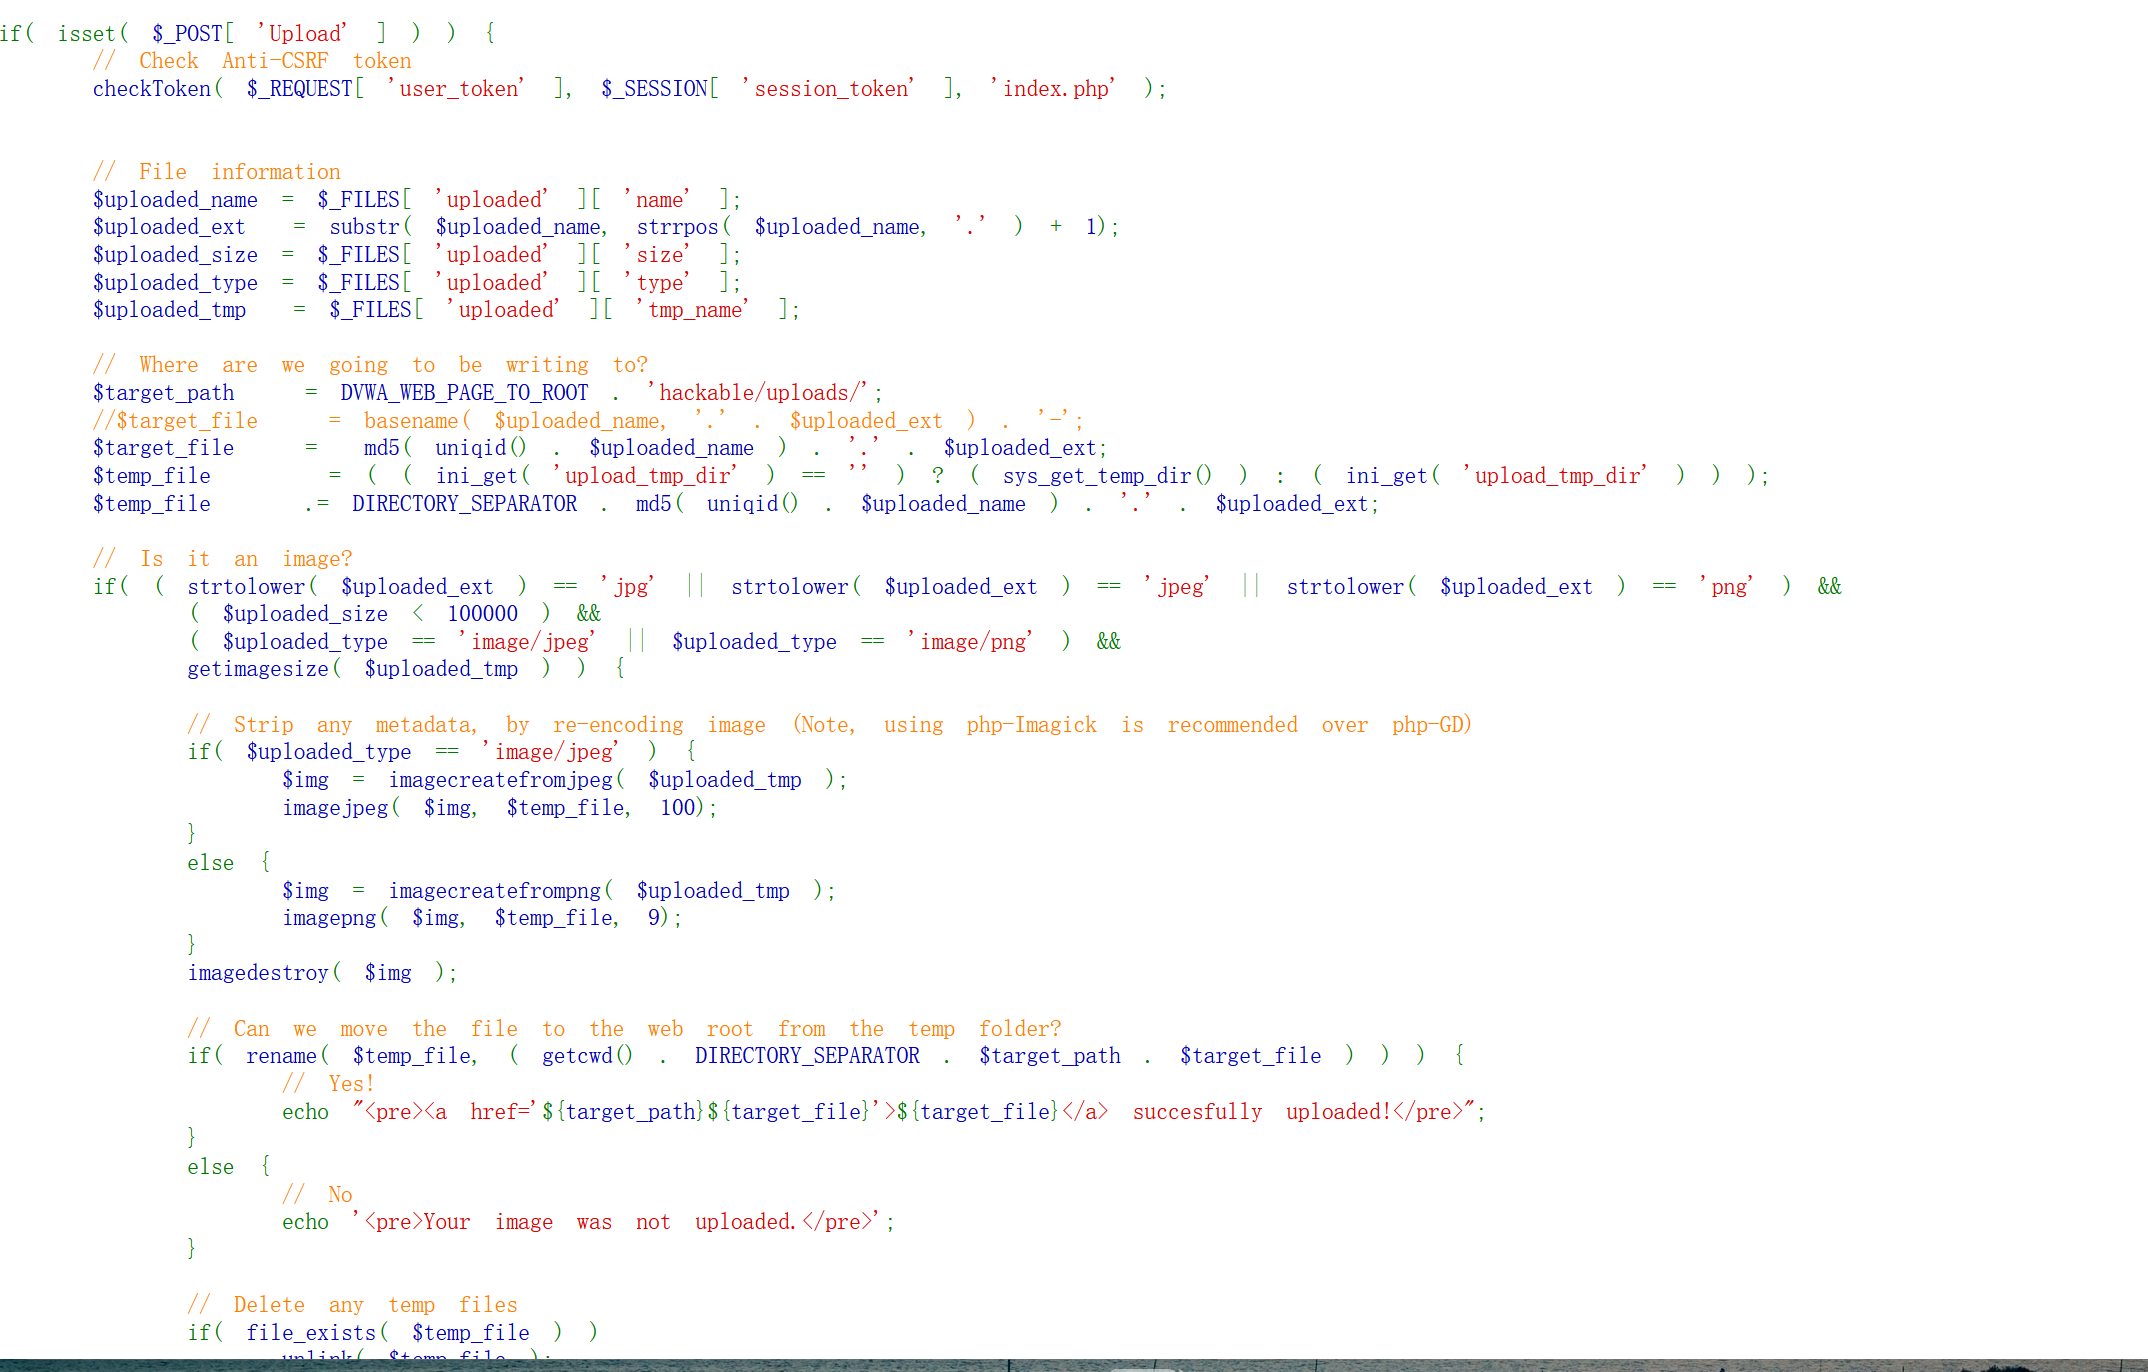Image resolution: width=2148 pixels, height=1372 pixels.
Task: Click the getcwd() call in rename
Action: 587,1056
